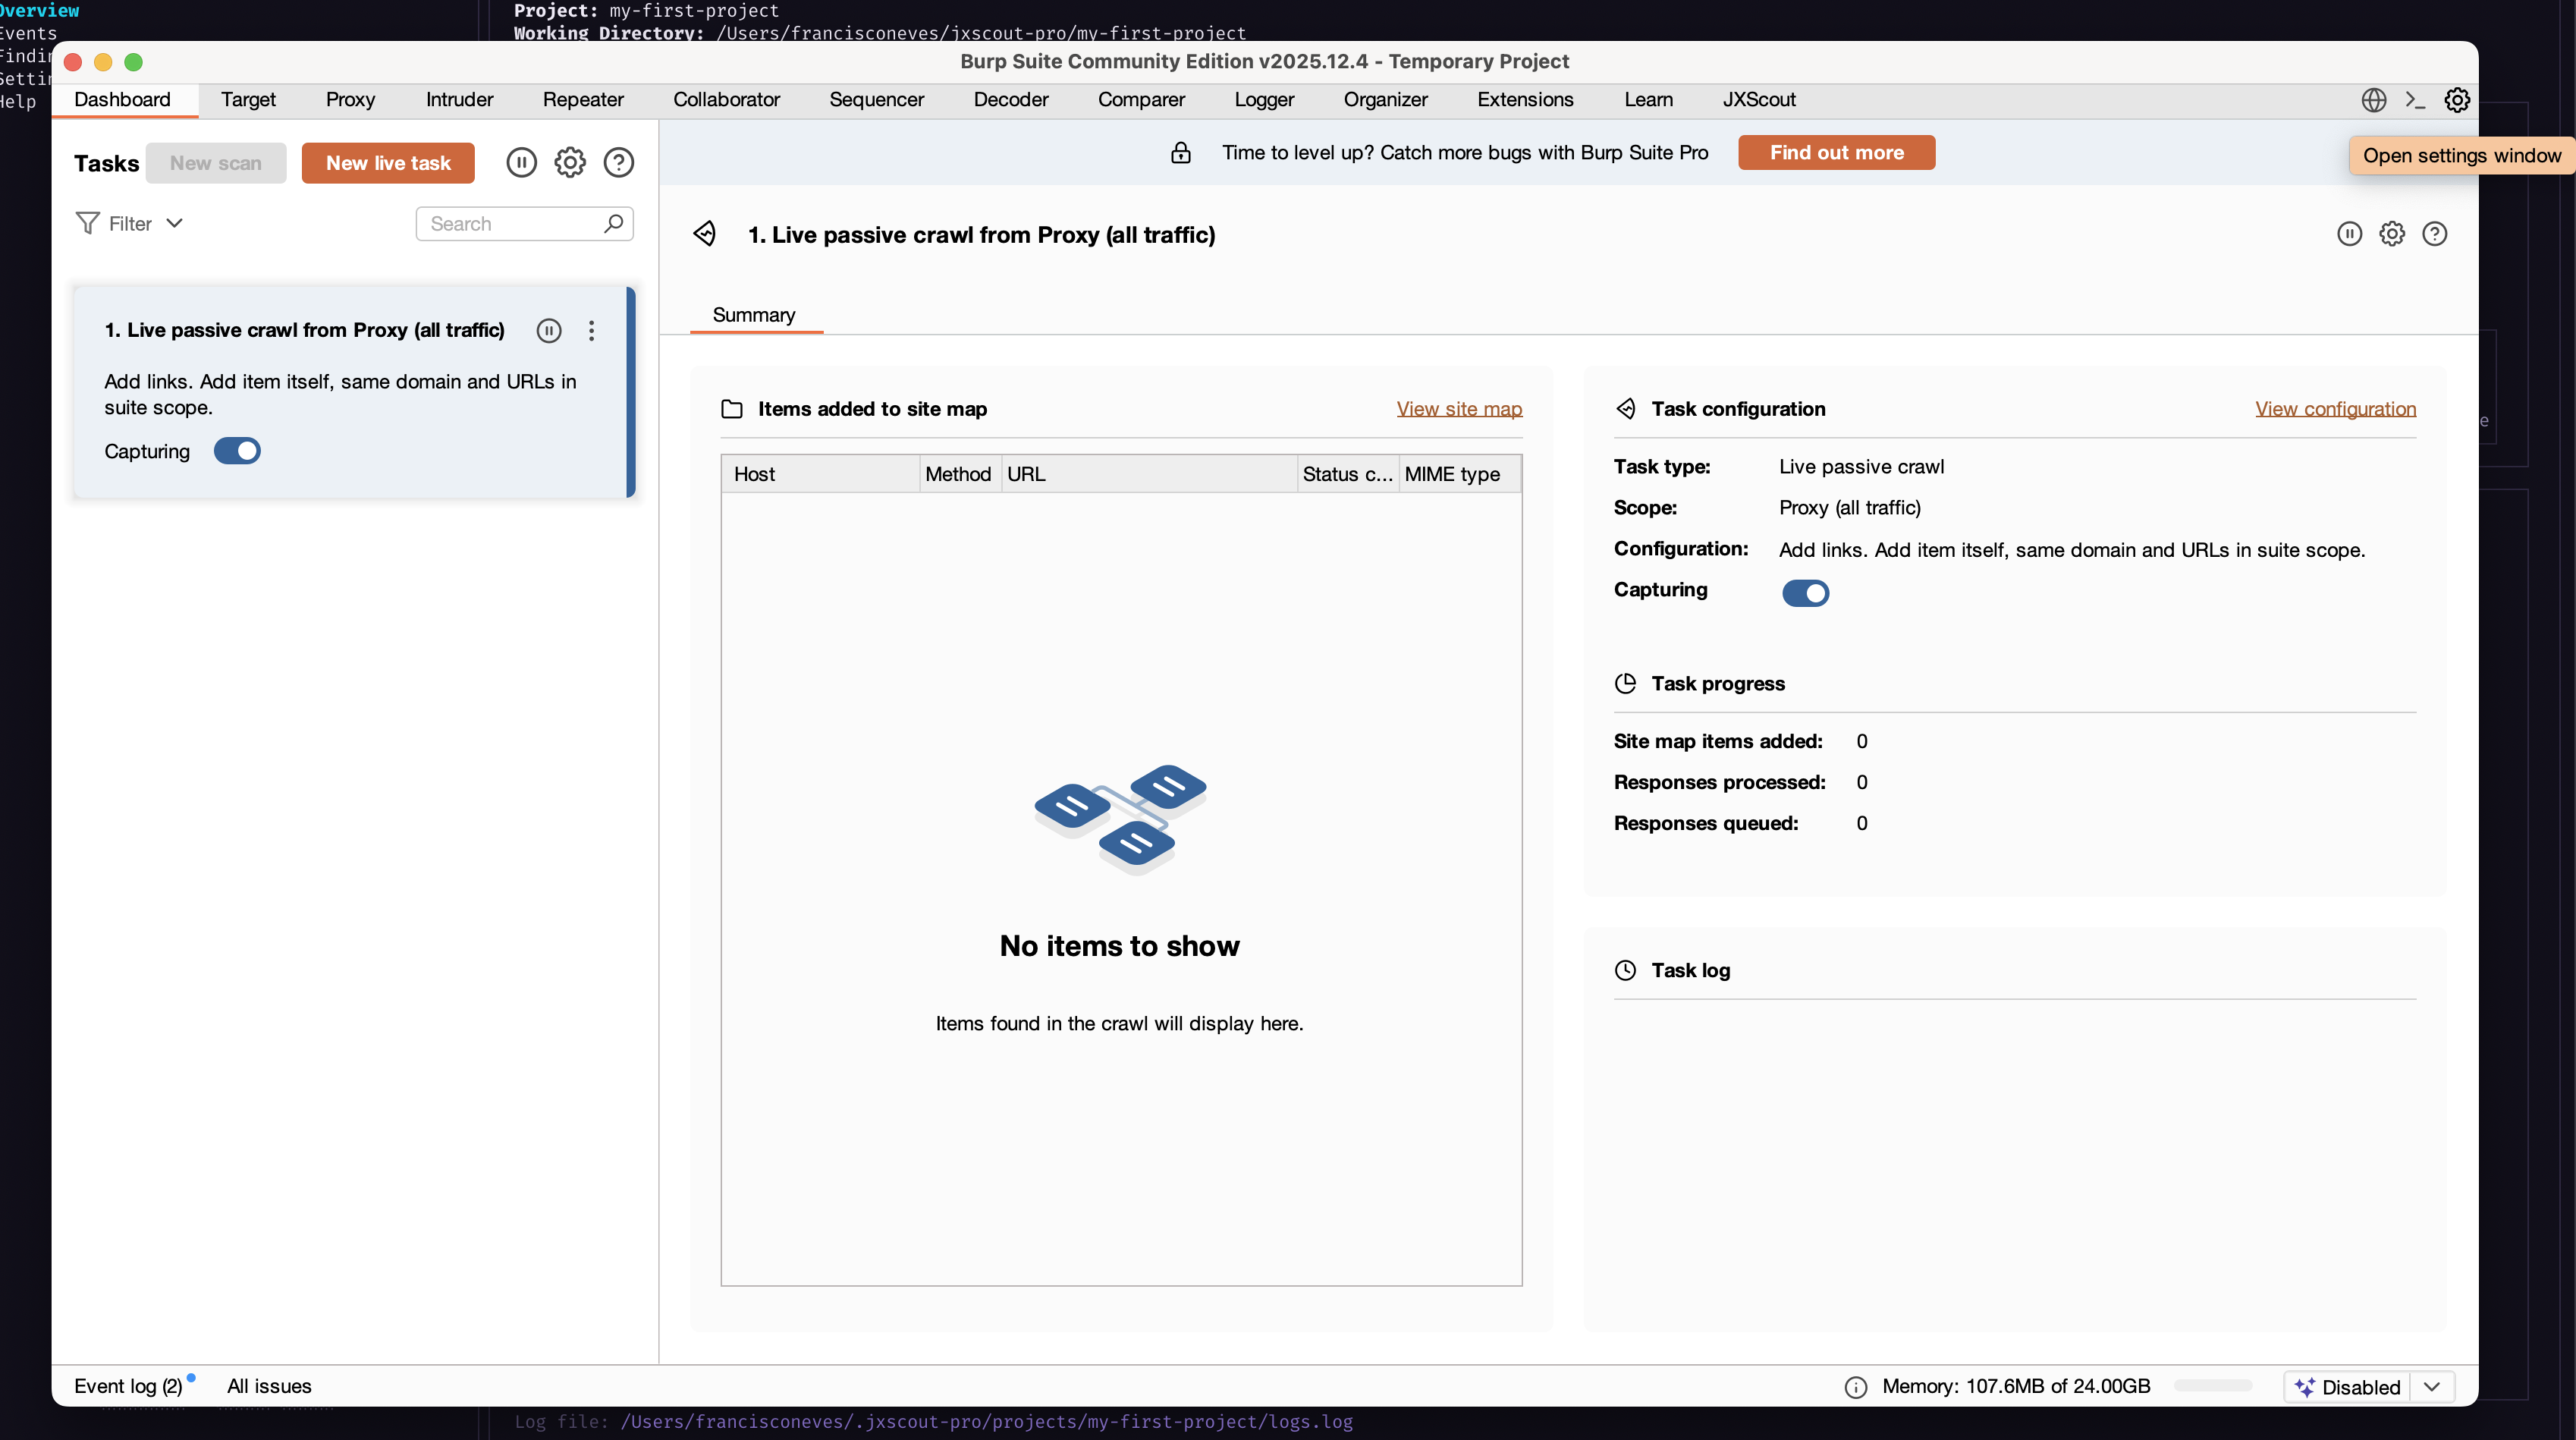Viewport: 2576px width, 1440px height.
Task: Click the globe icon in top toolbar
Action: click(x=2374, y=100)
